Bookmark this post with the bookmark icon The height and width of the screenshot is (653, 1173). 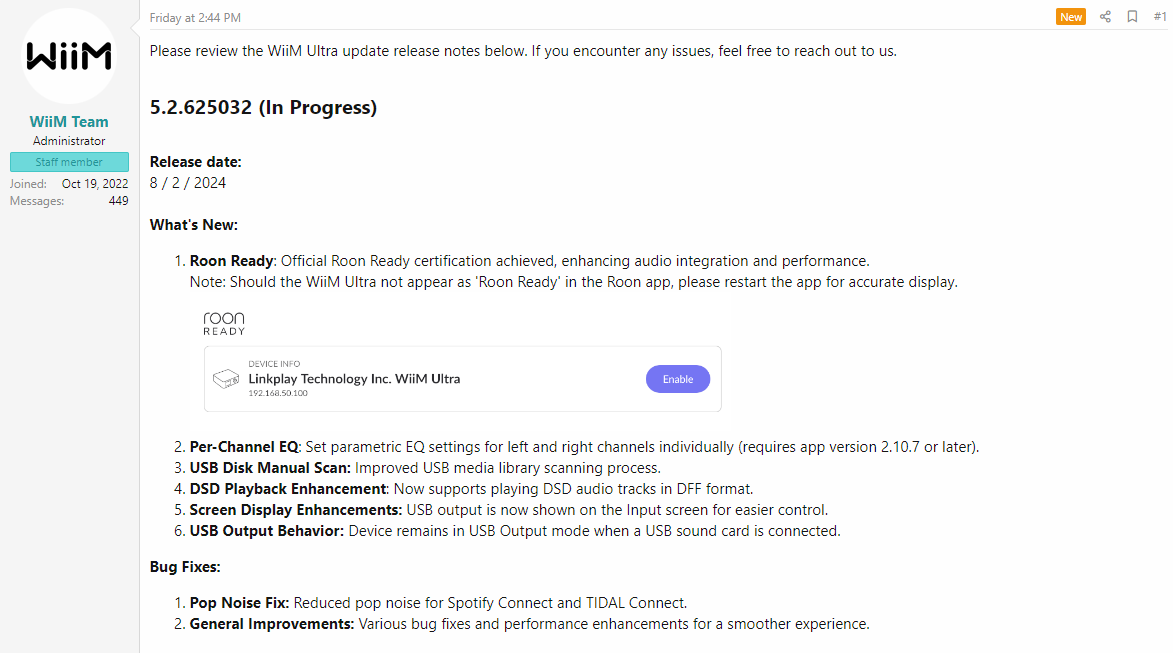1132,16
